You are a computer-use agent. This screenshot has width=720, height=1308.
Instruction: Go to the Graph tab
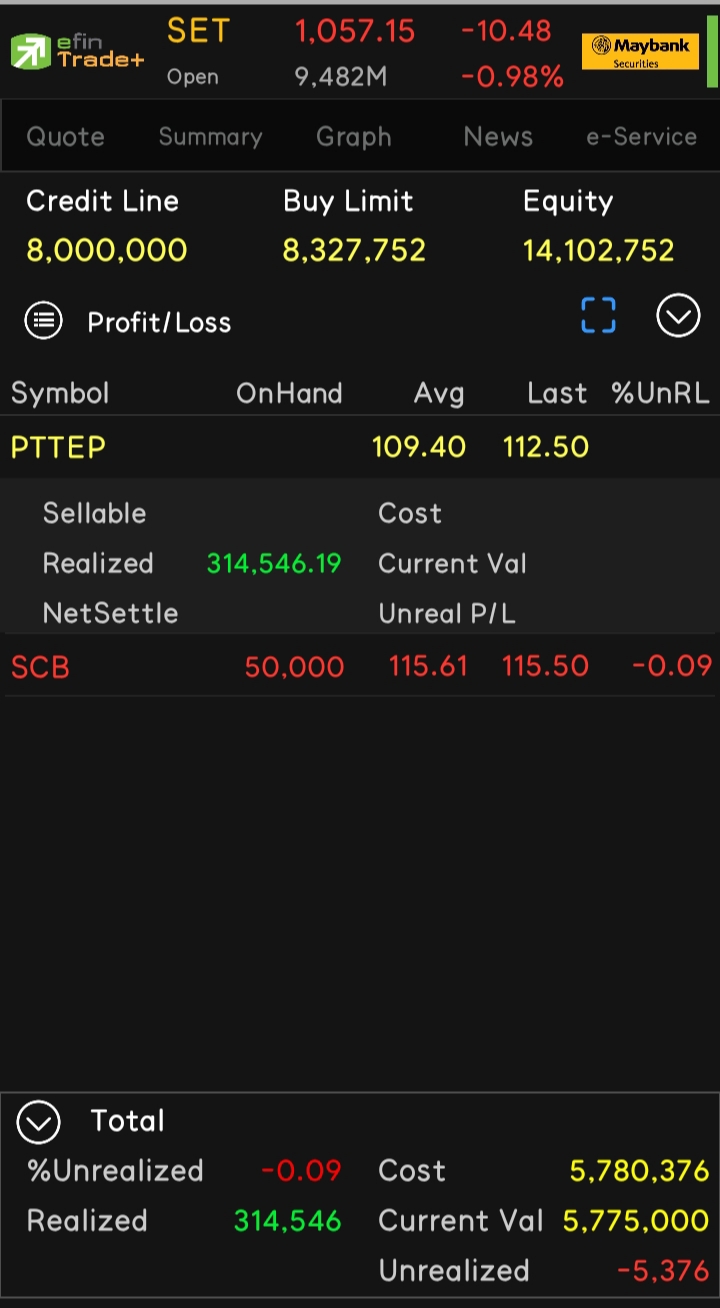point(353,137)
